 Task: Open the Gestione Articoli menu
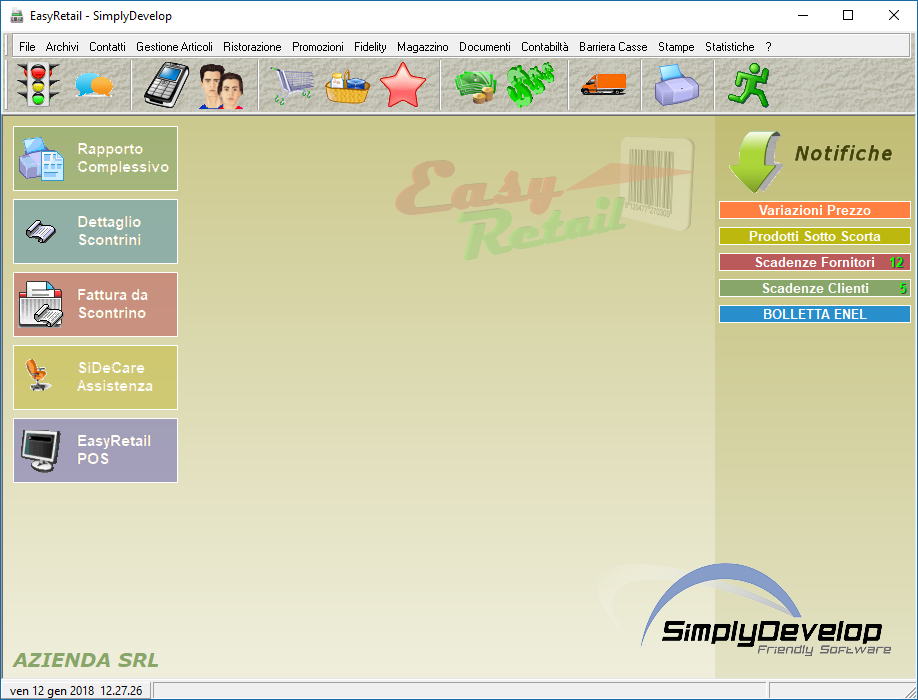[x=174, y=47]
